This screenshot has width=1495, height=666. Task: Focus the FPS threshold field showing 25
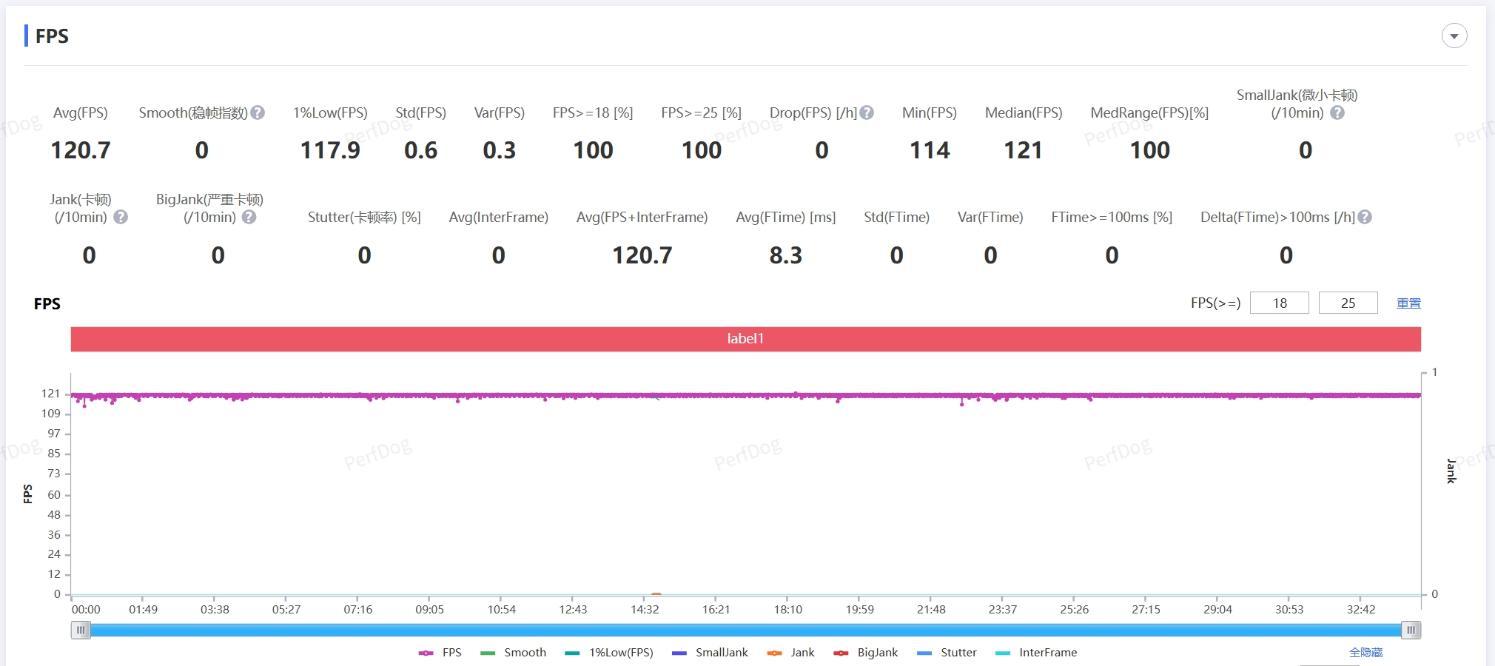coord(1348,303)
